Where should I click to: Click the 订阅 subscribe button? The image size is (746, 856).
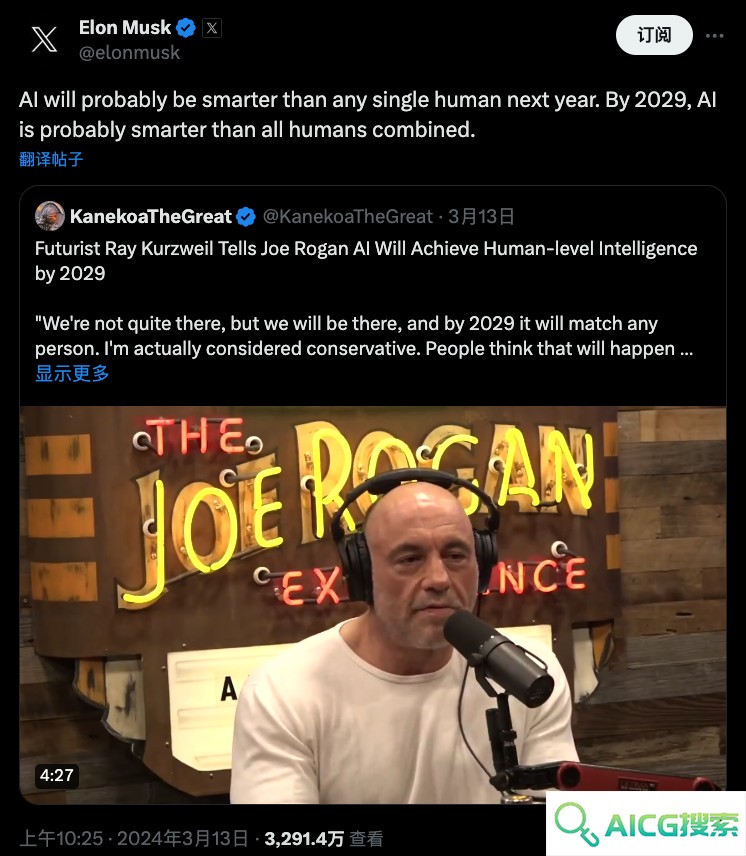pos(654,35)
